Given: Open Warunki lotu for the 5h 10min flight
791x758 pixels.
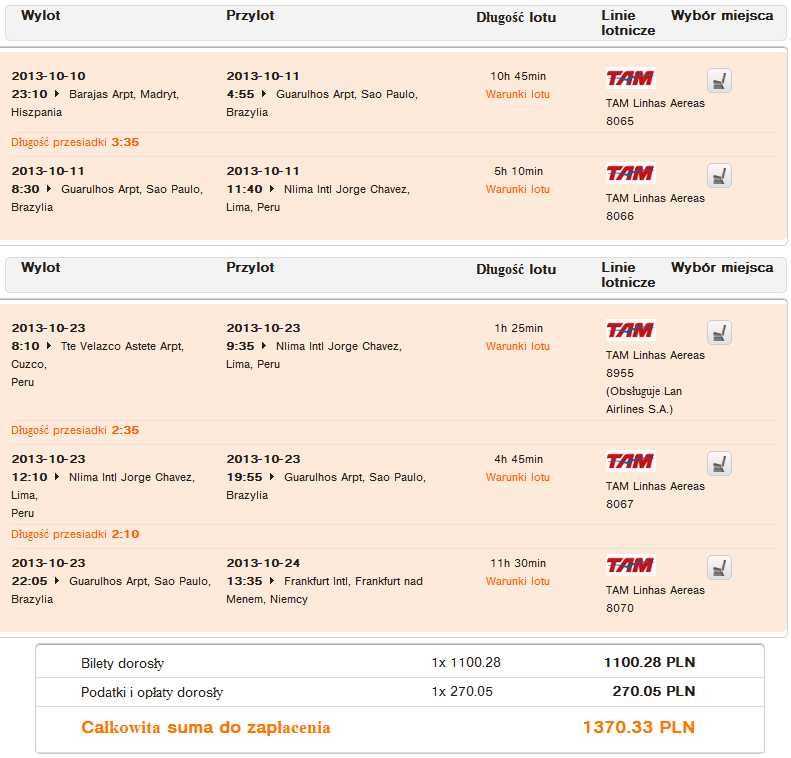Looking at the screenshot, I should click(517, 190).
